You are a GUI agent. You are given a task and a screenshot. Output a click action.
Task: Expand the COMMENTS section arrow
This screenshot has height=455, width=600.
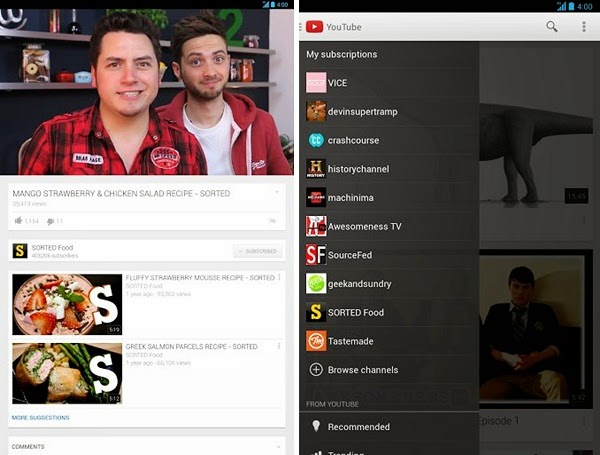coord(278,447)
